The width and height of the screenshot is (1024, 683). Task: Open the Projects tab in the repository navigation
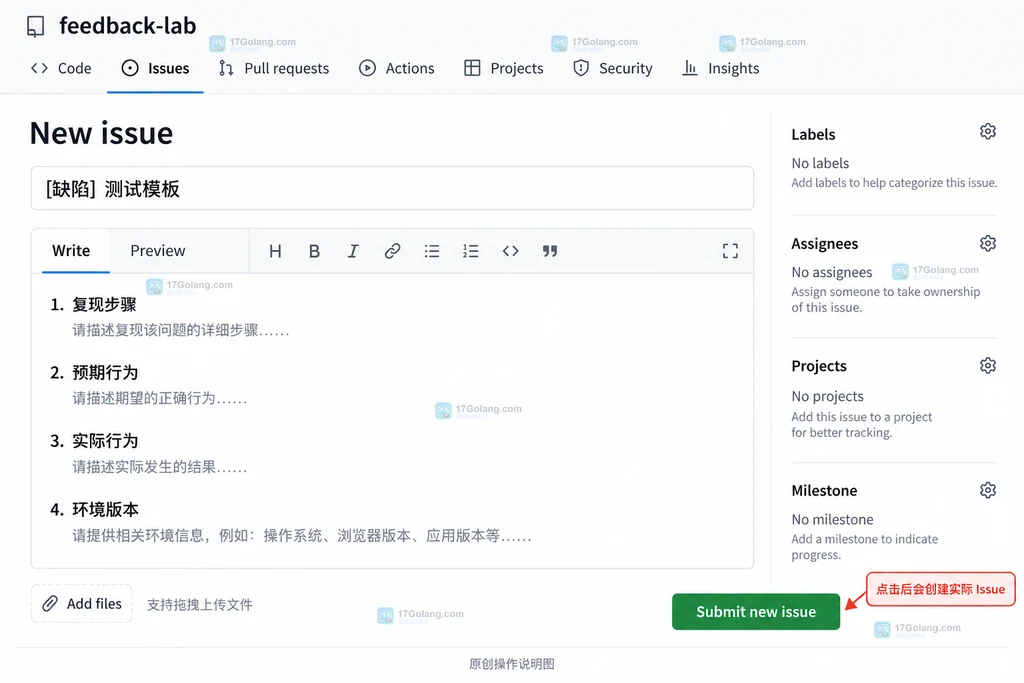point(504,69)
